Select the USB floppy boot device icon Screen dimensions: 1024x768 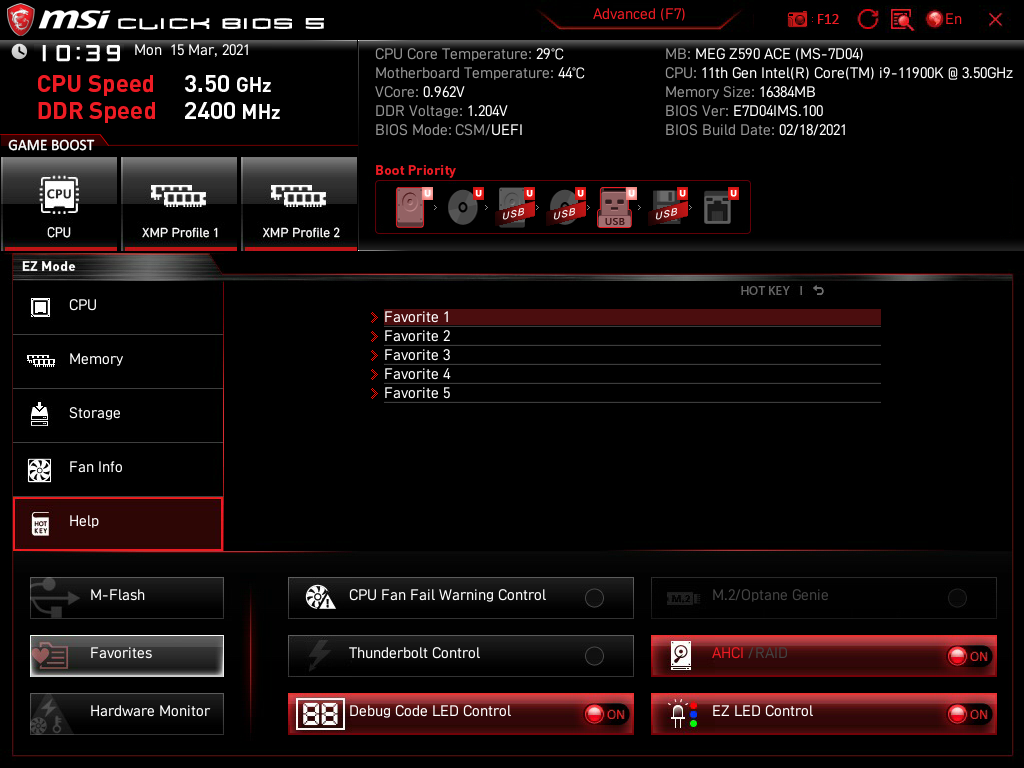pyautogui.click(x=668, y=207)
